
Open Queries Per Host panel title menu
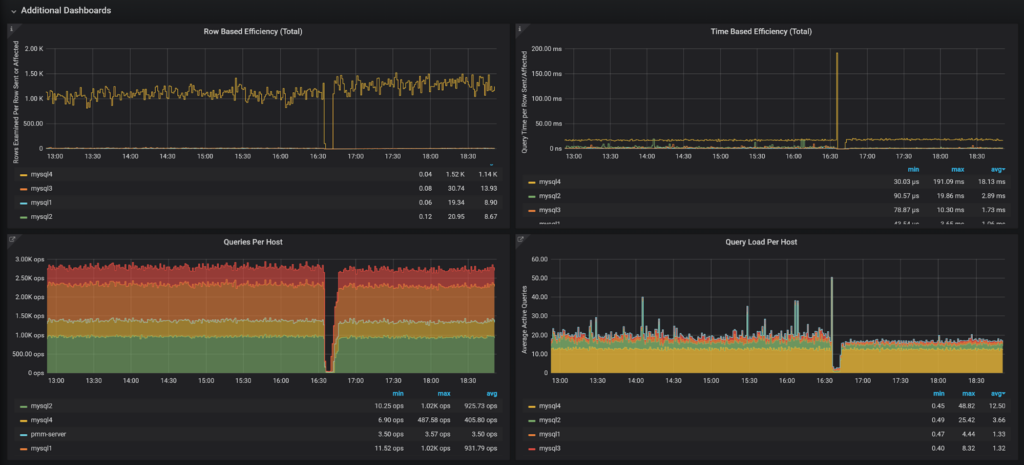[x=254, y=241]
